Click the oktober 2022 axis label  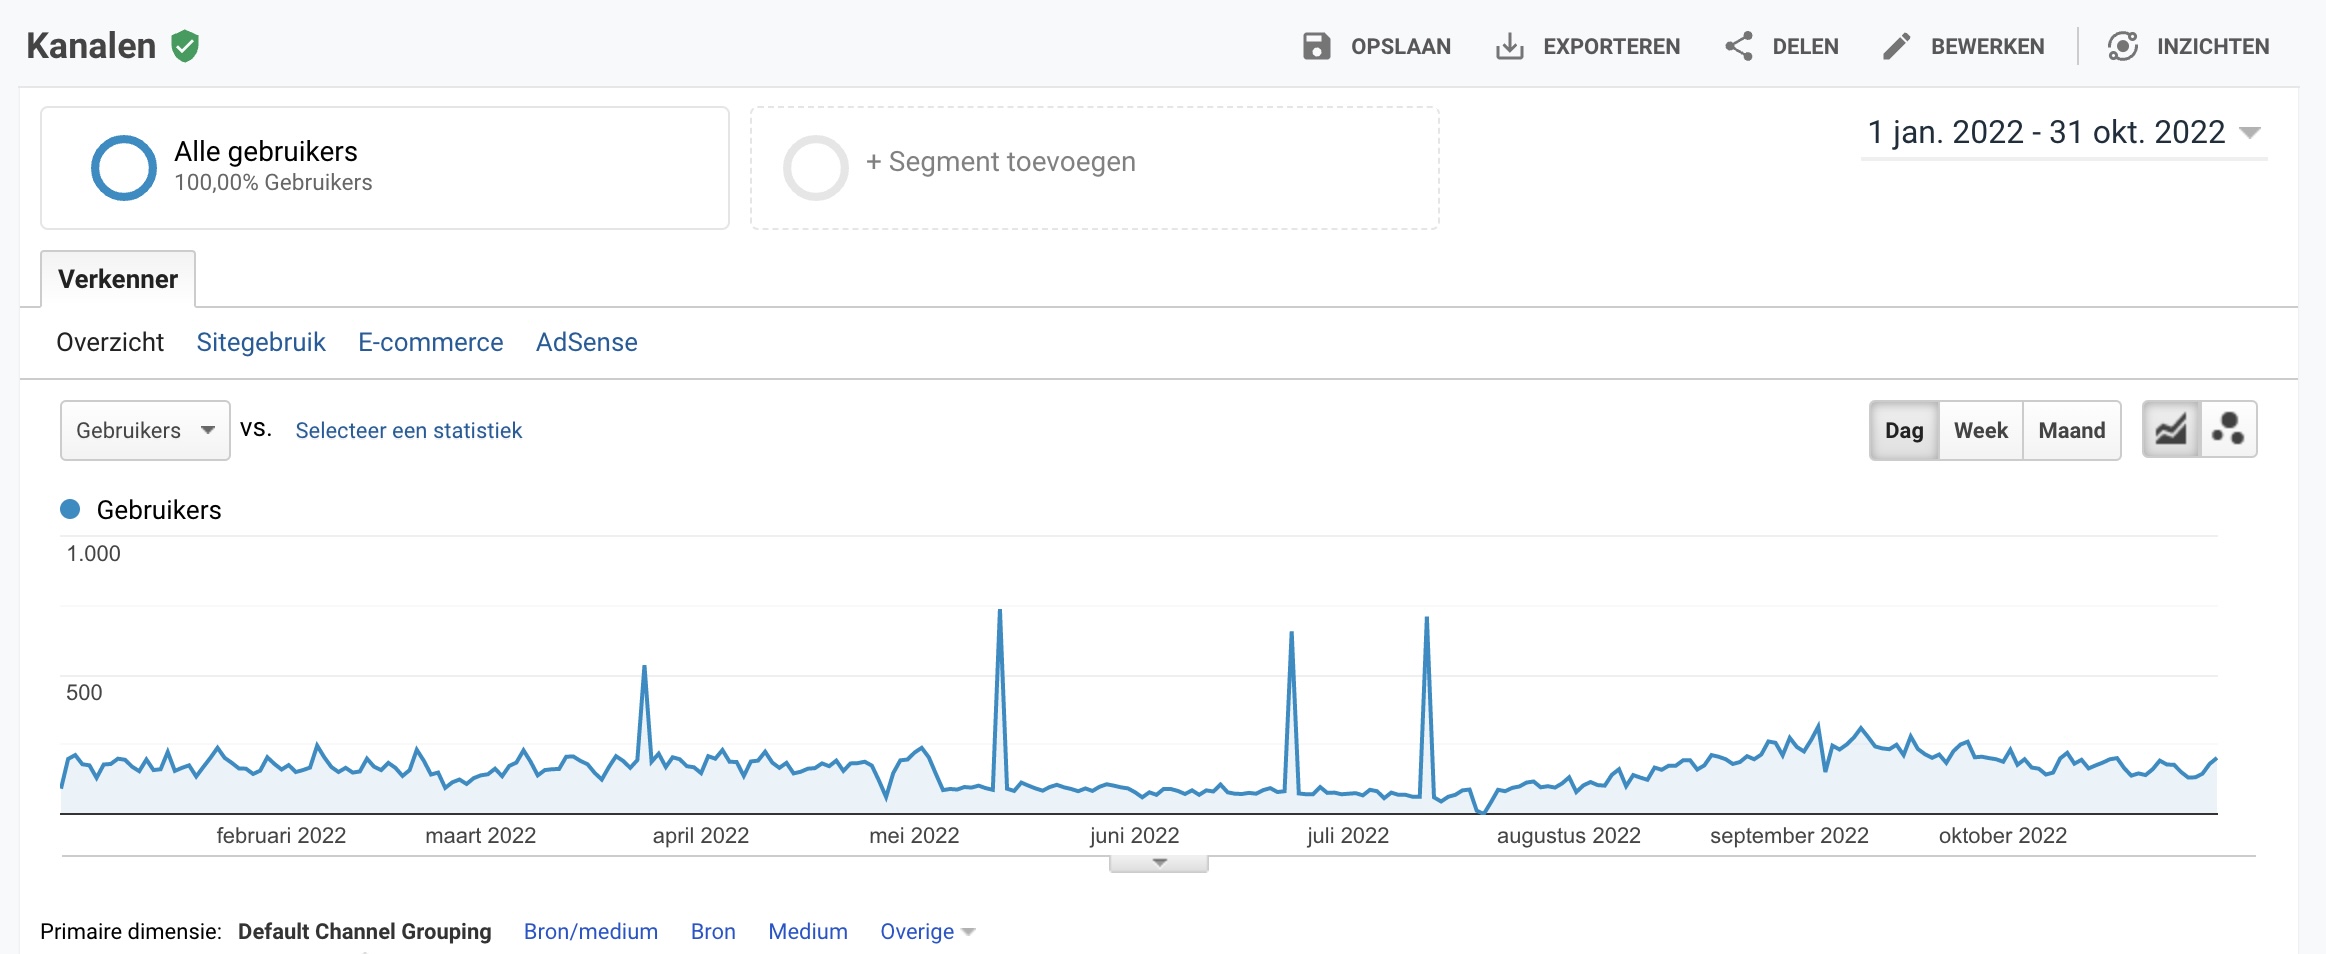pyautogui.click(x=2003, y=835)
